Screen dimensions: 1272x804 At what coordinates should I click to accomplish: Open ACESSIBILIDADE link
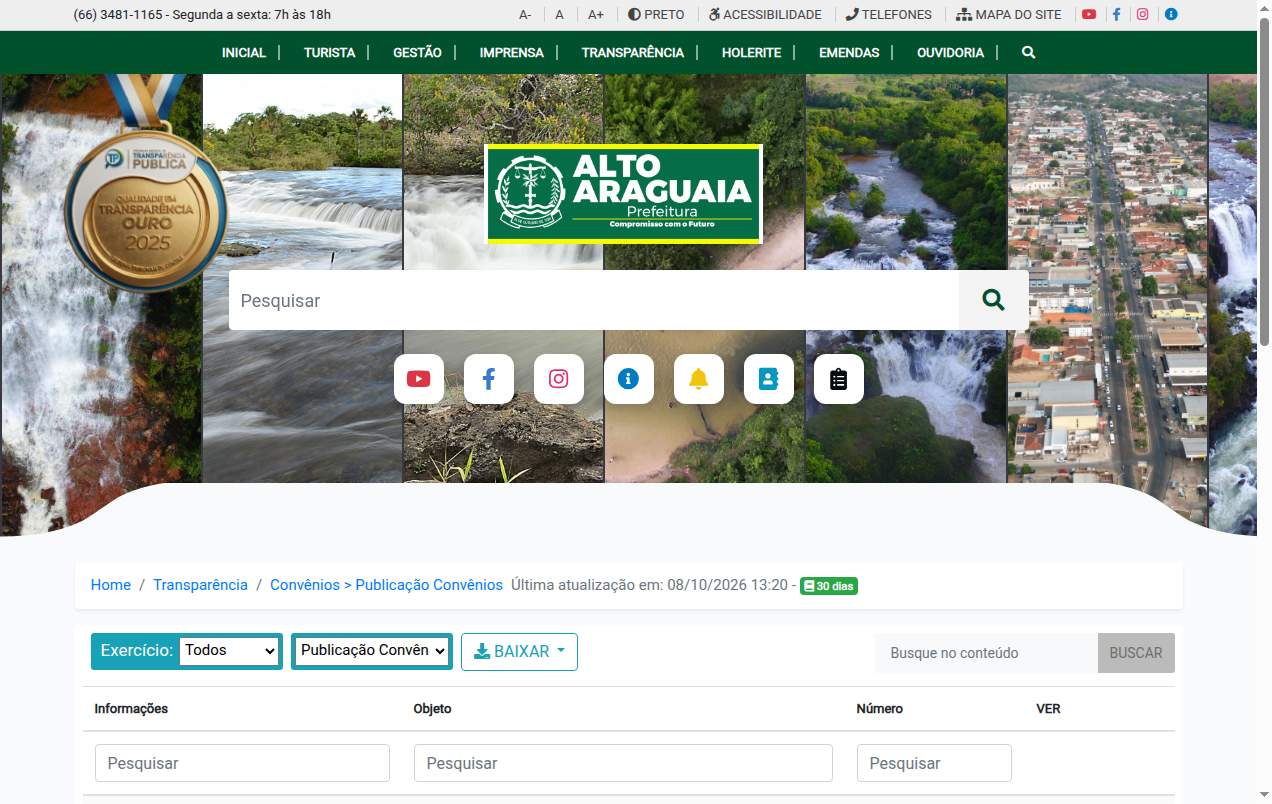click(765, 15)
